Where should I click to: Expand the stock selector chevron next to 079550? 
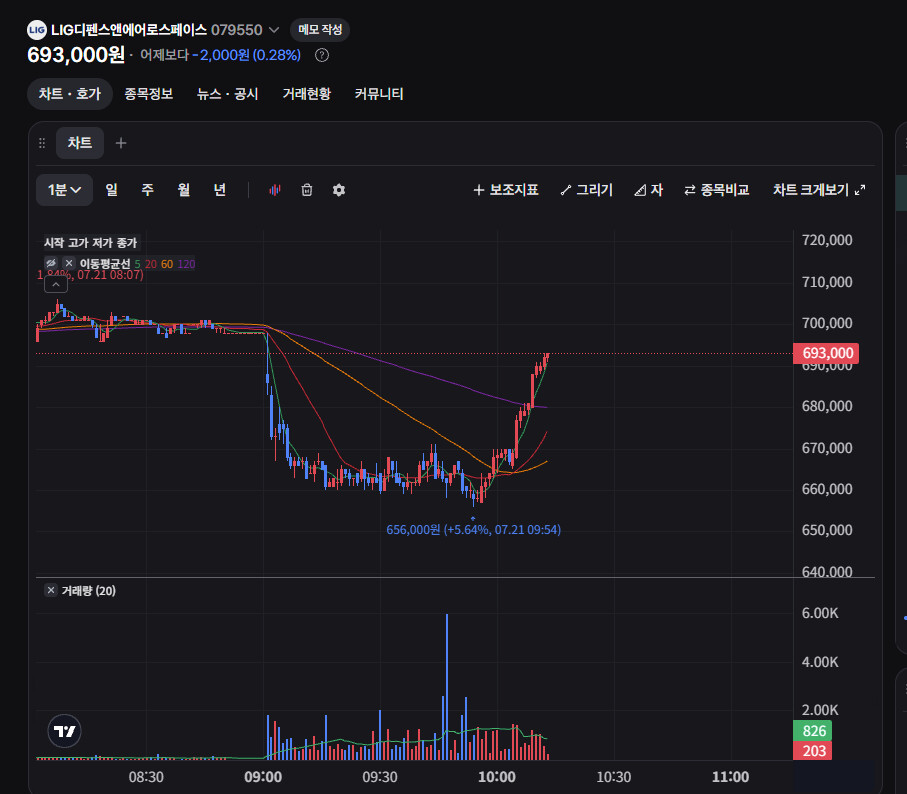coord(274,29)
